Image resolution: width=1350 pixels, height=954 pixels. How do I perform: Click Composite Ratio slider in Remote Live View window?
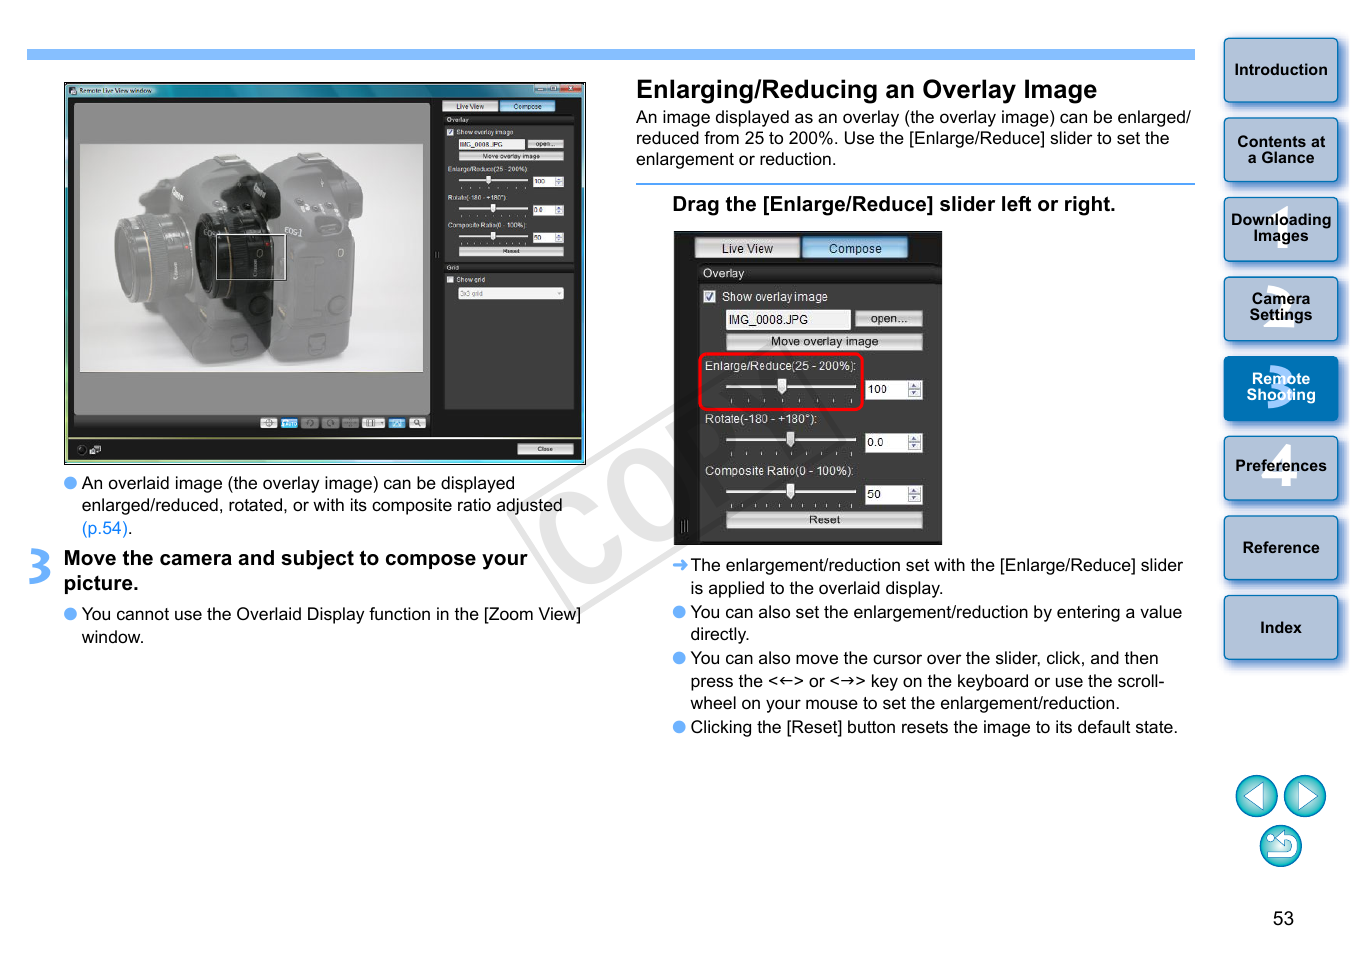tap(493, 236)
